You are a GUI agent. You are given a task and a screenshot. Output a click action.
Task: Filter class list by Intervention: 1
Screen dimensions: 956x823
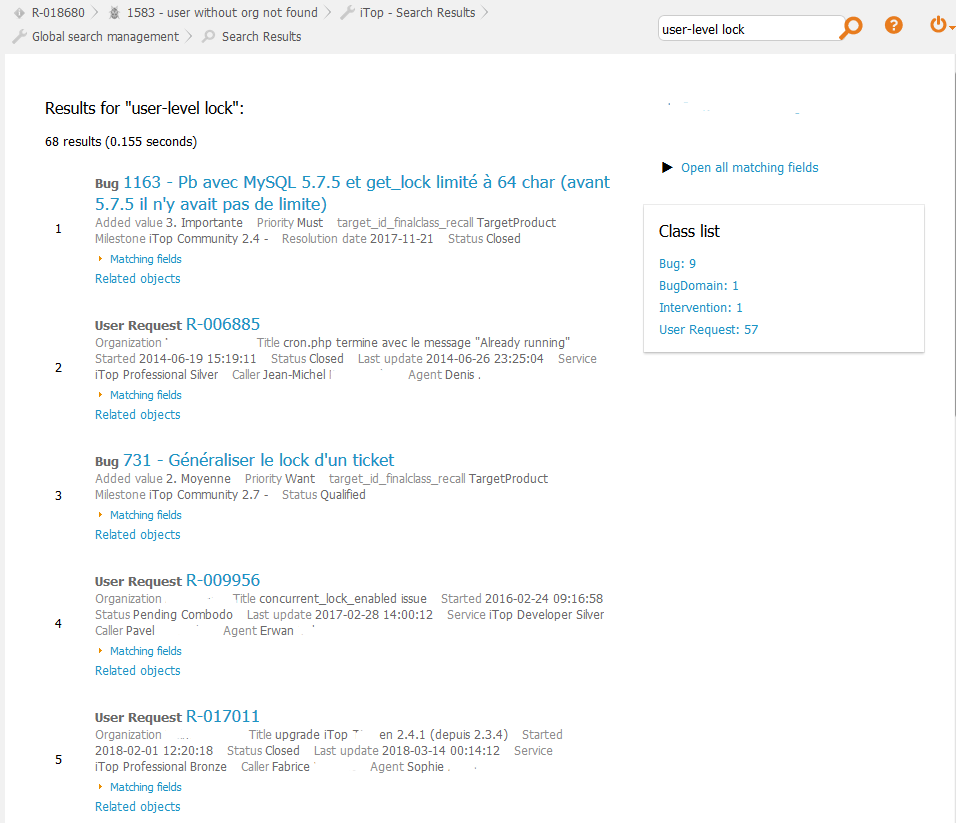pos(701,307)
